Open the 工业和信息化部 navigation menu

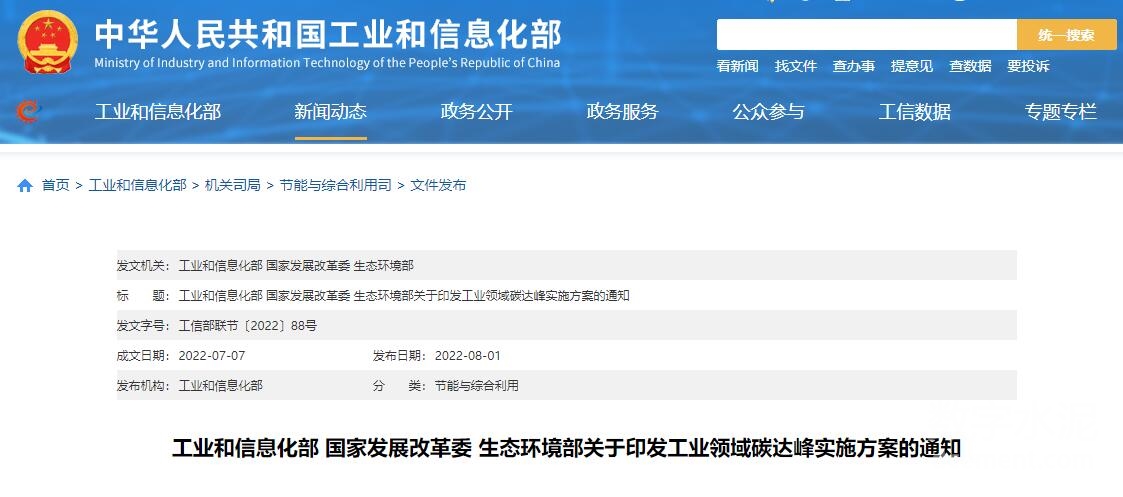point(158,112)
